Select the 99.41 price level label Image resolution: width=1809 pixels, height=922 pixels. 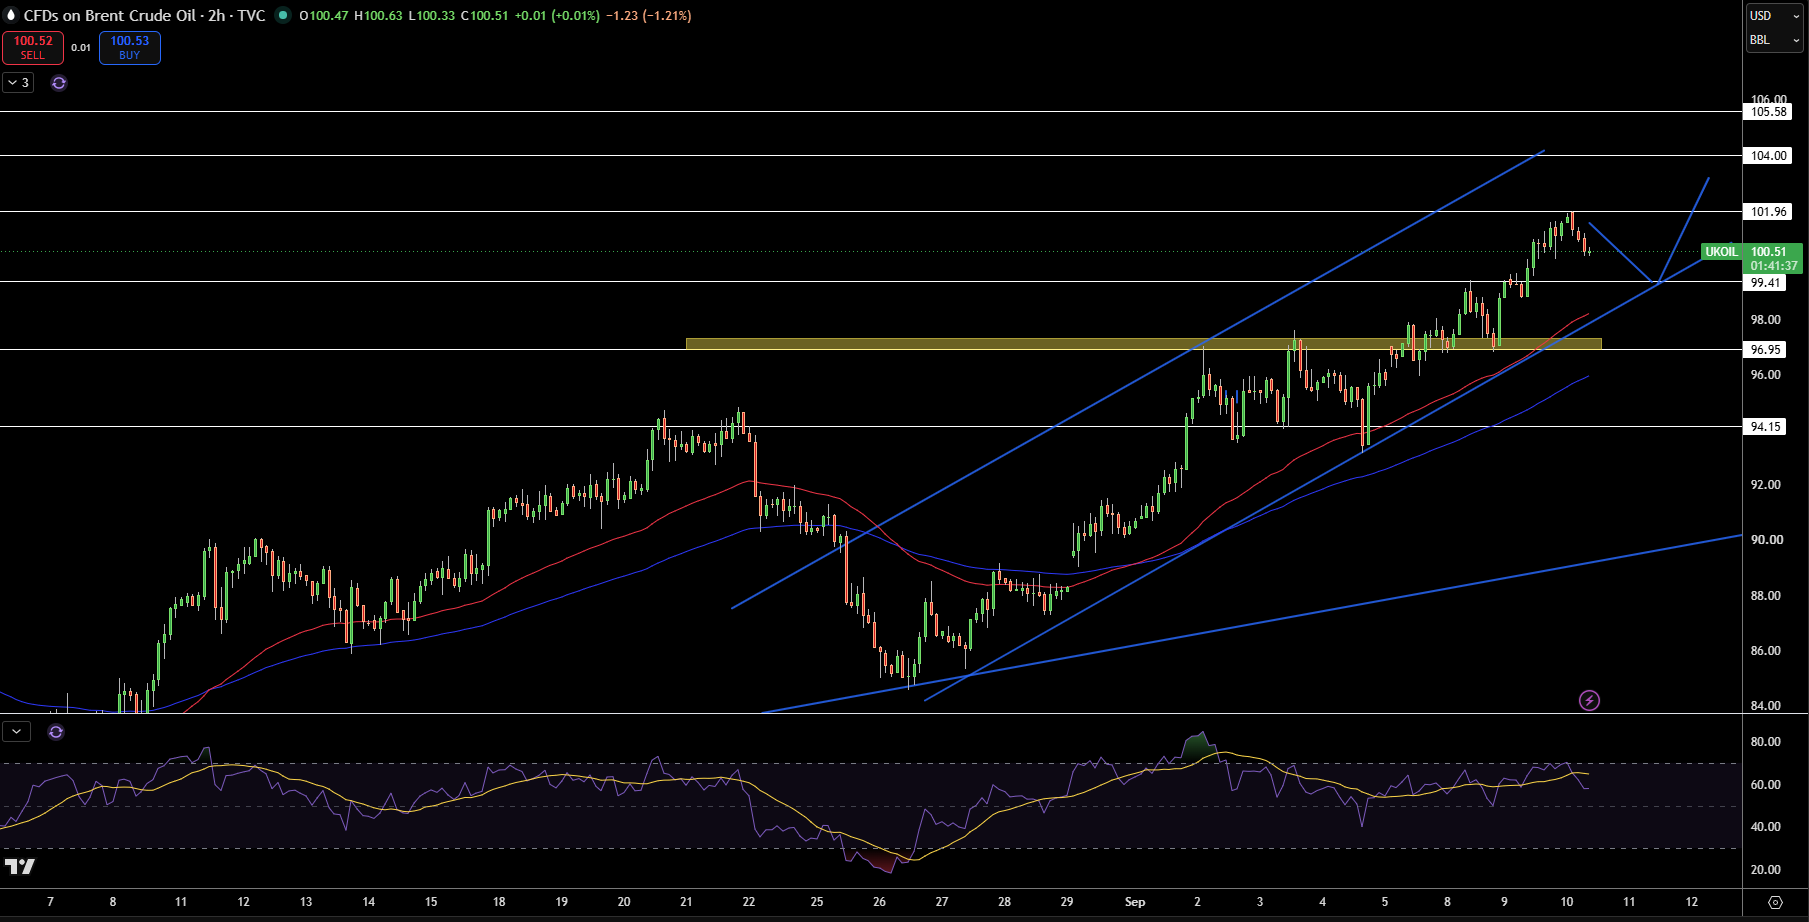point(1765,283)
